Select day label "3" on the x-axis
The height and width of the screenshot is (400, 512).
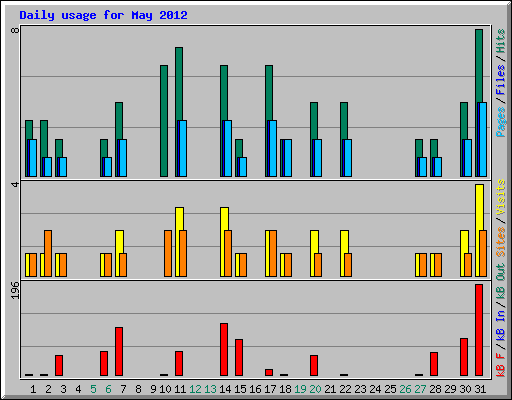click(63, 389)
